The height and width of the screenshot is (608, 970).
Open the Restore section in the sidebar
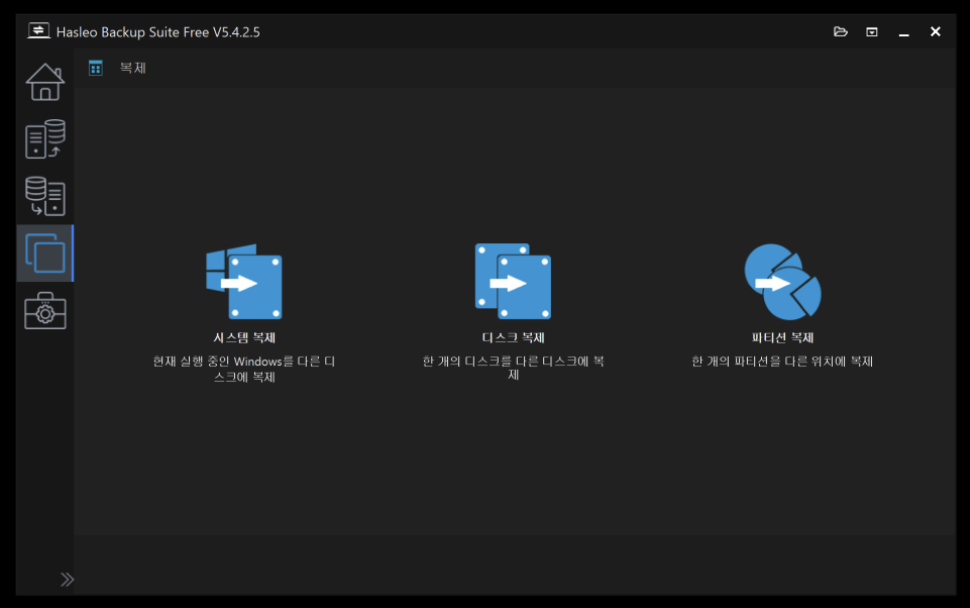coord(45,196)
